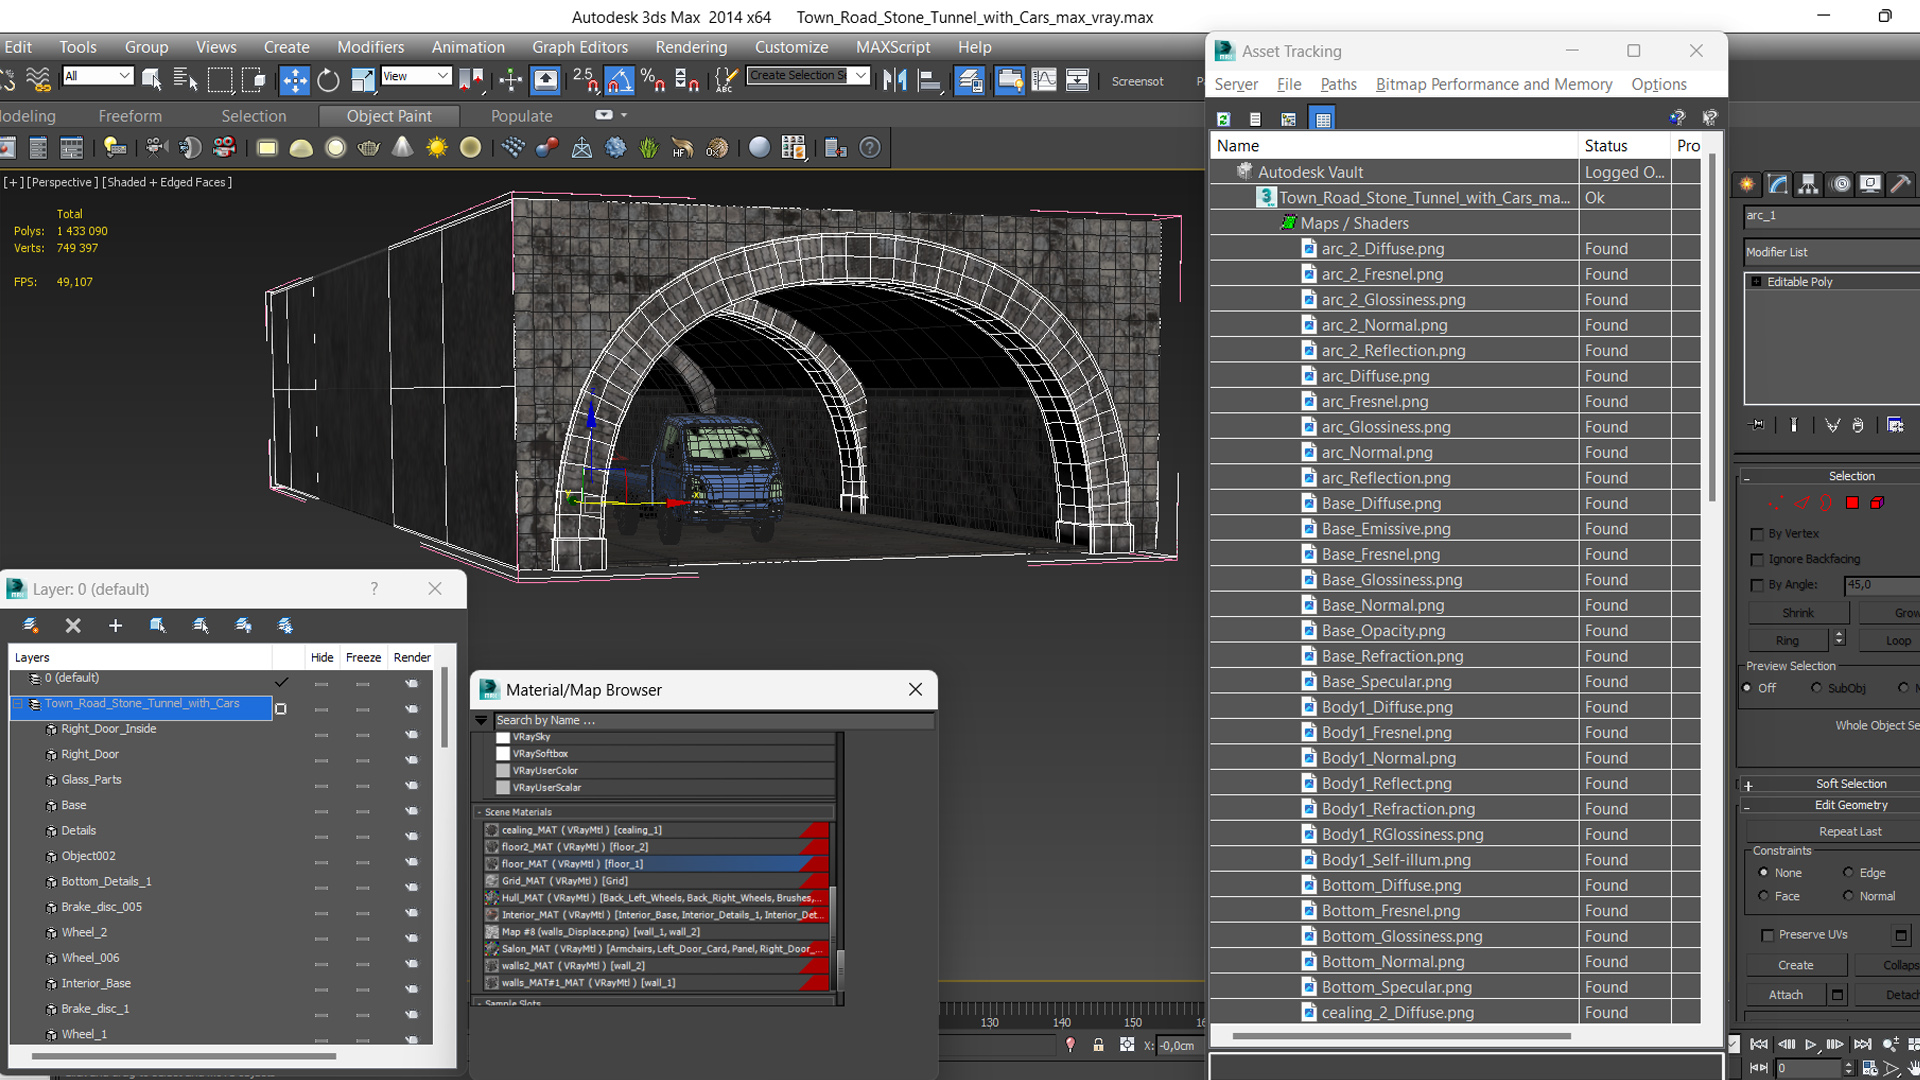Switch to the Populate ribbon tab
Screen dimensions: 1920x1080
(521, 116)
